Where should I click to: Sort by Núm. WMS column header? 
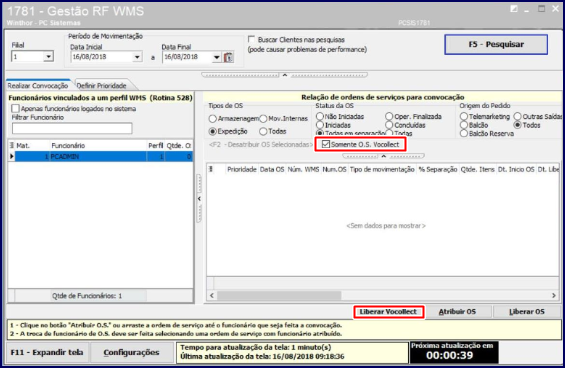303,169
